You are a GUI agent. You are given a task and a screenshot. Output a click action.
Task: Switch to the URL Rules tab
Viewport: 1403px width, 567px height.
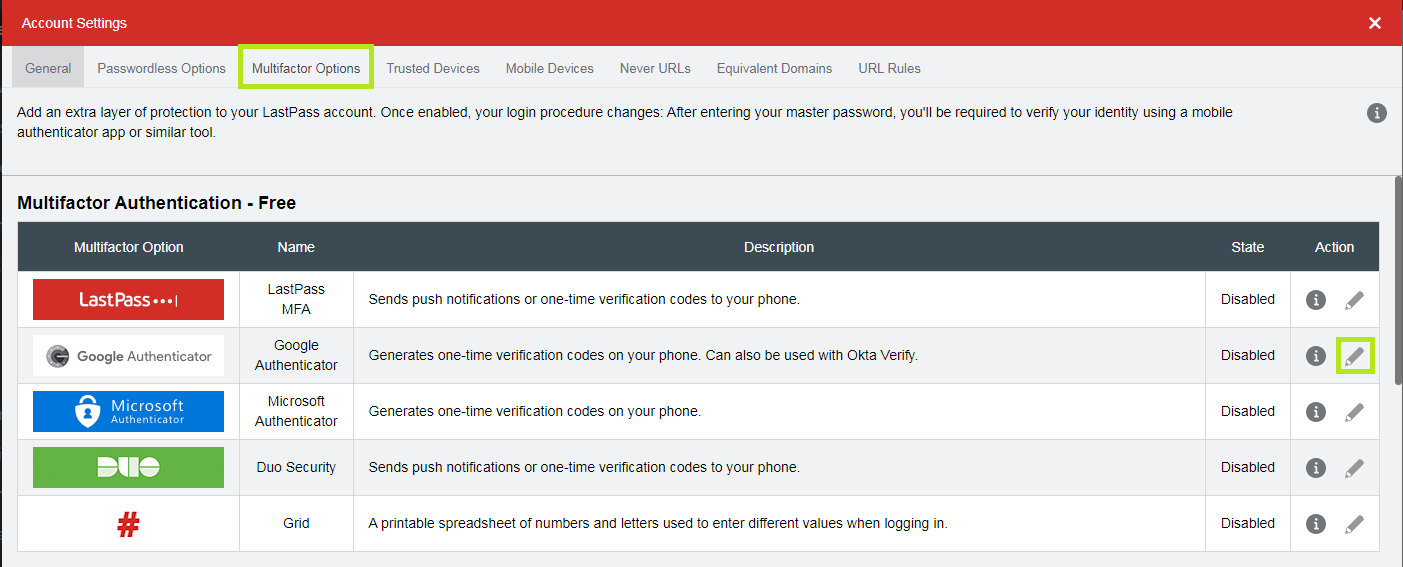pos(889,68)
